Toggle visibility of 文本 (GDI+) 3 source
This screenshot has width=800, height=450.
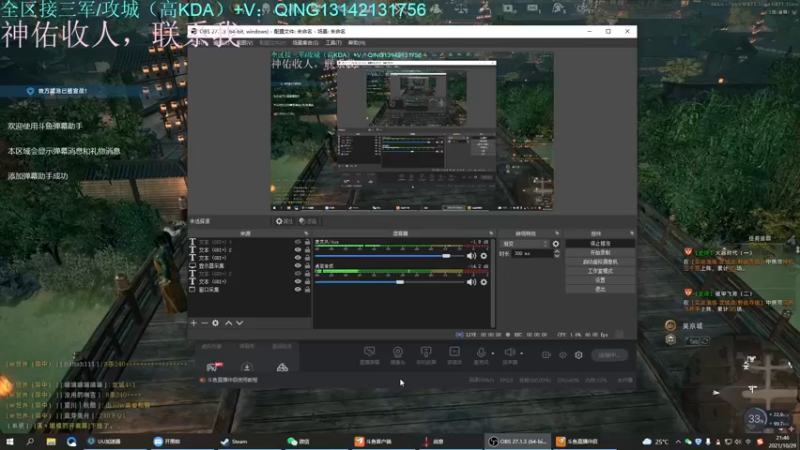(298, 242)
